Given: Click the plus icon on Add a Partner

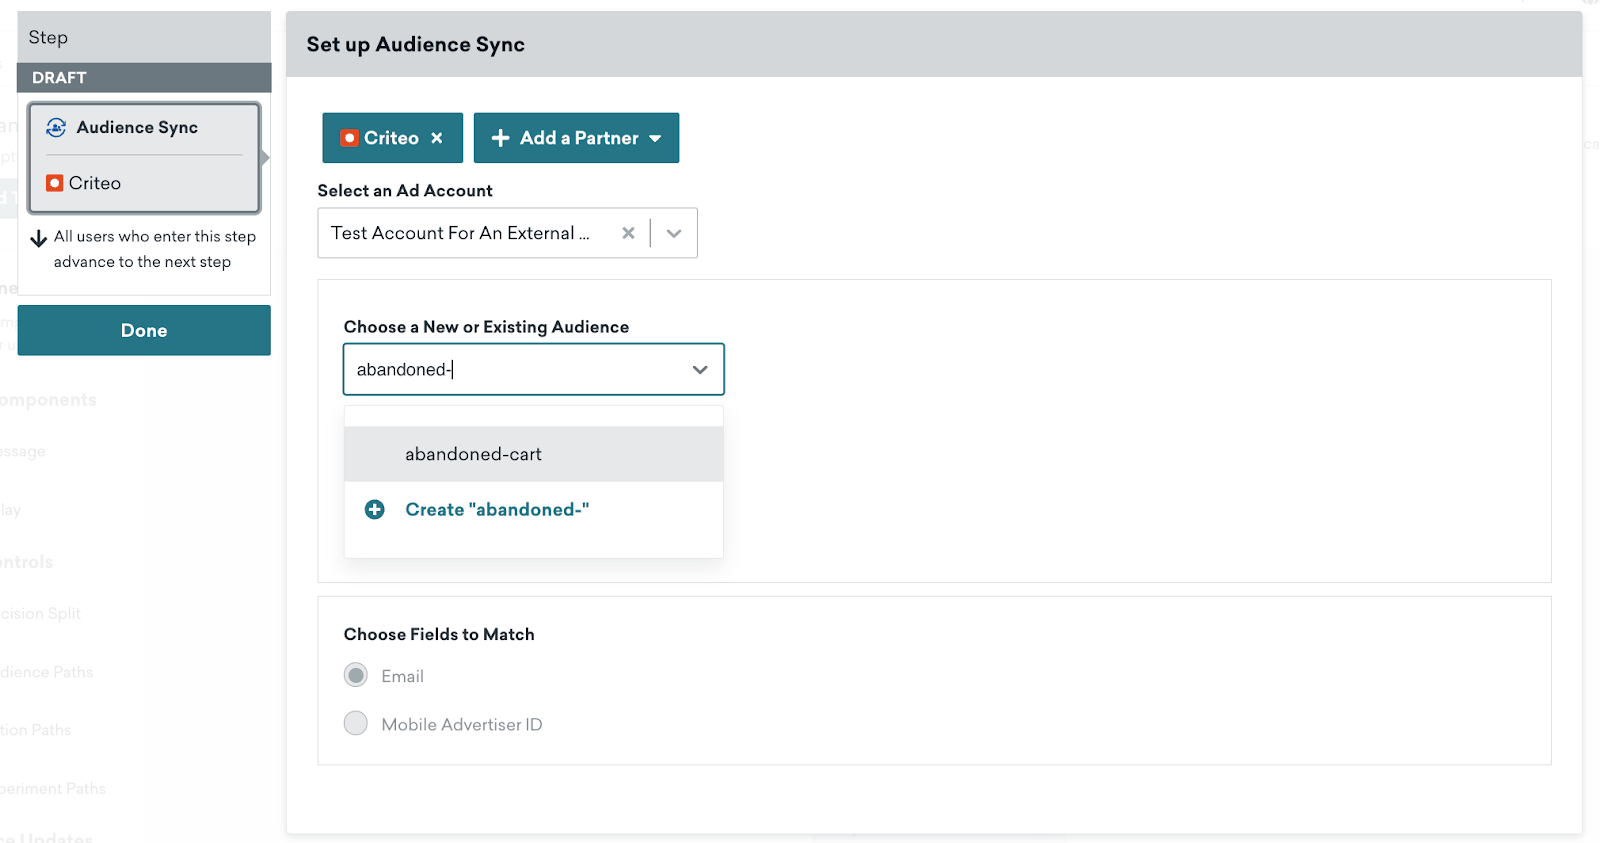Looking at the screenshot, I should coord(501,138).
